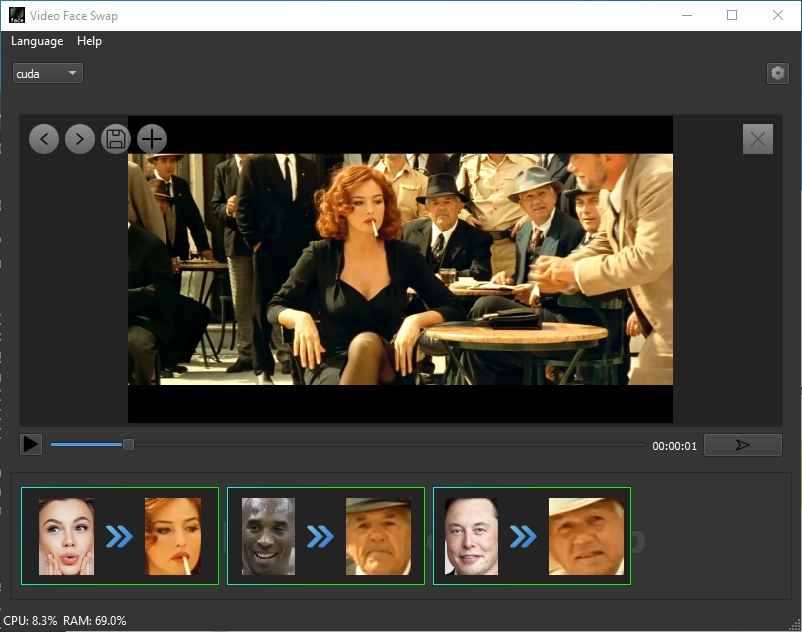Click the 00:00:01 timestamp label

[676, 446]
